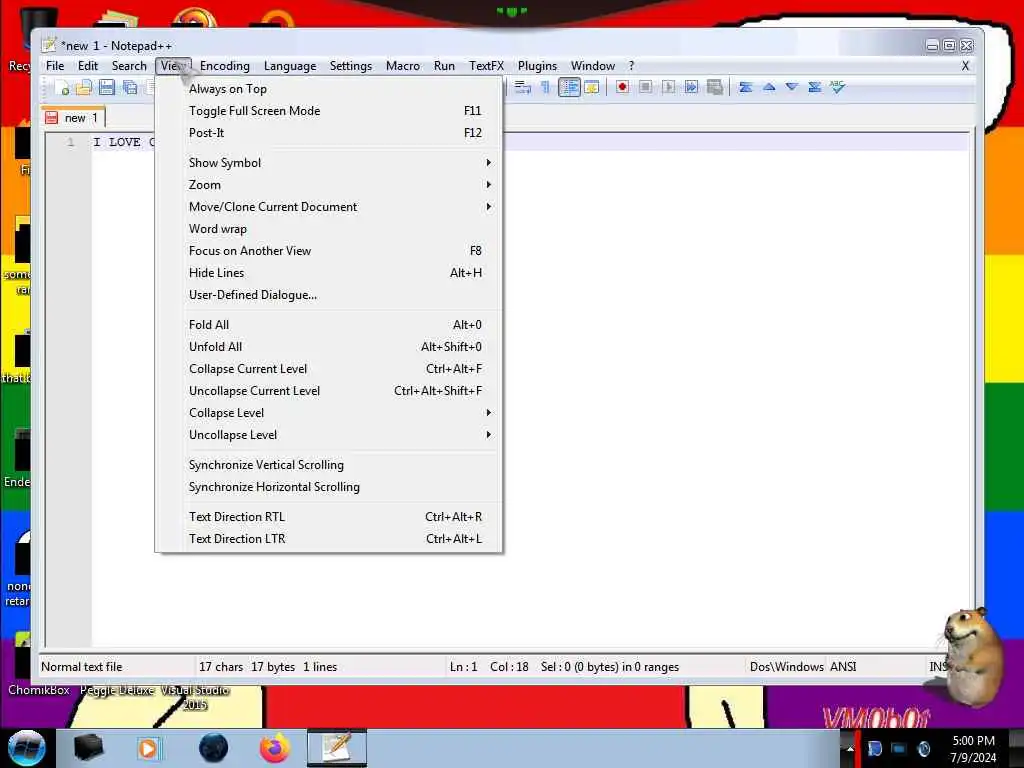1024x768 pixels.
Task: Toggle the indent guide toolbar icon
Action: coord(569,88)
